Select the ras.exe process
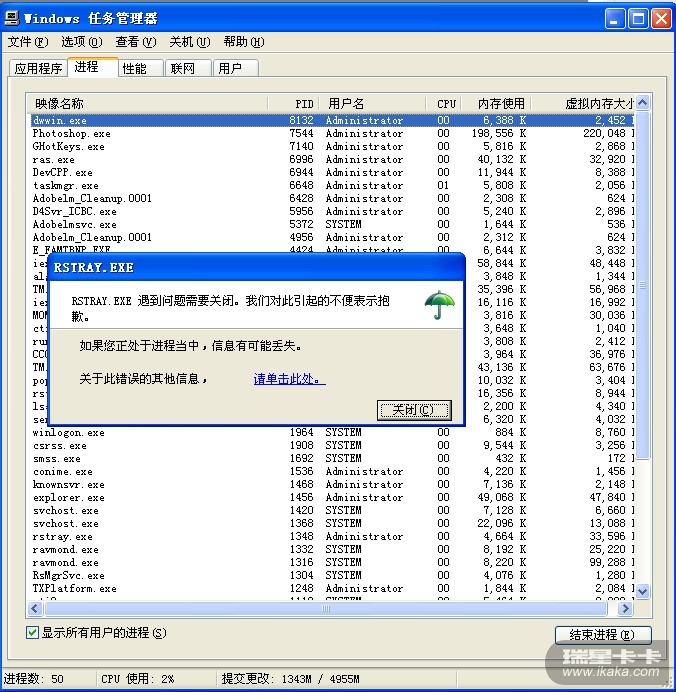Screen dimensions: 676x692 pyautogui.click(x=332, y=159)
